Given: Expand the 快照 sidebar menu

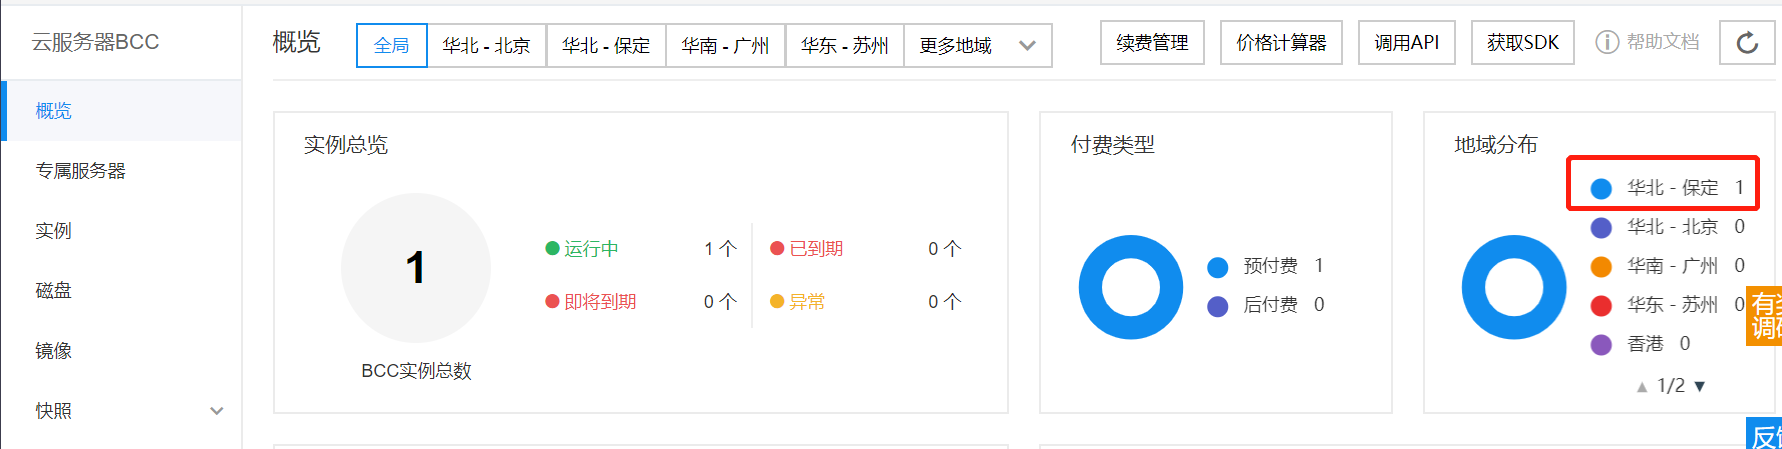Looking at the screenshot, I should [x=217, y=410].
